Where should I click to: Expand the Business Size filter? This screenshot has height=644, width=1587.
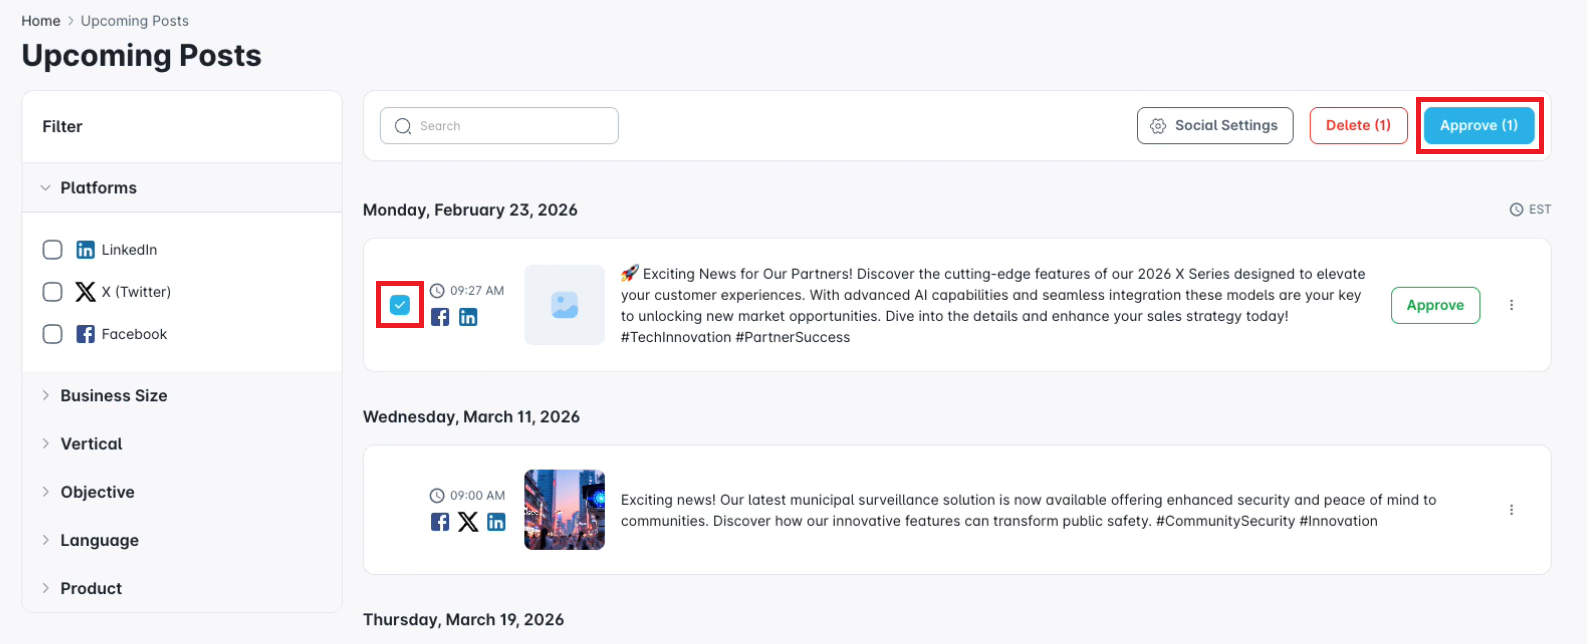[46, 396]
